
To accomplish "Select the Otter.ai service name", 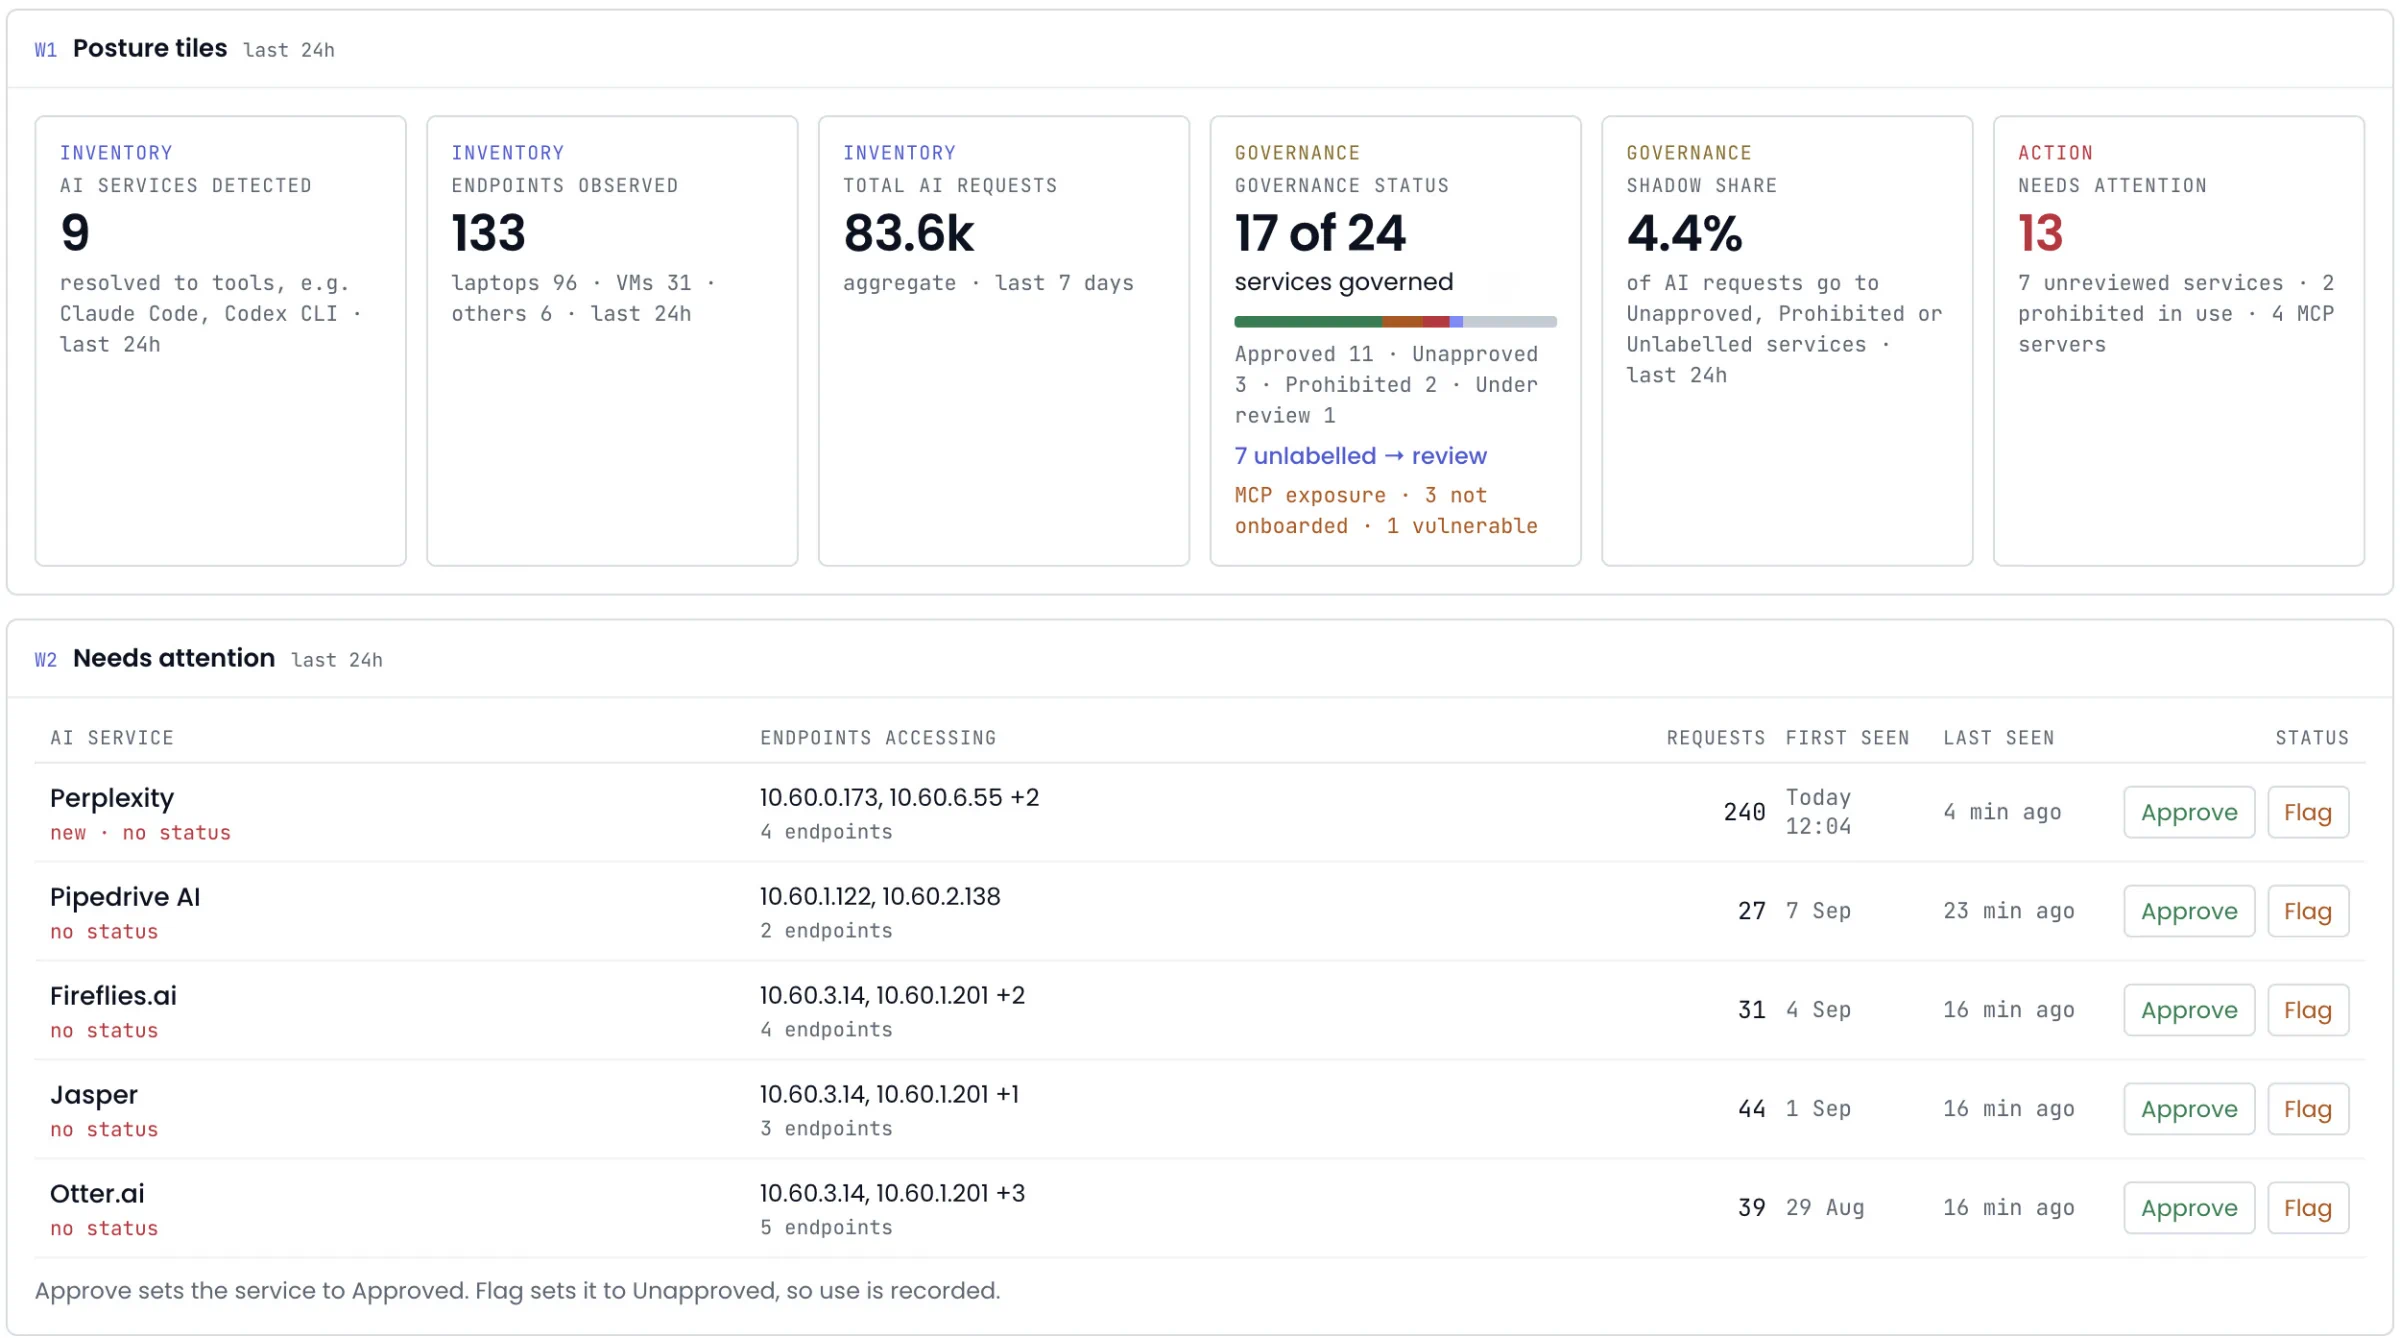I will 97,1194.
